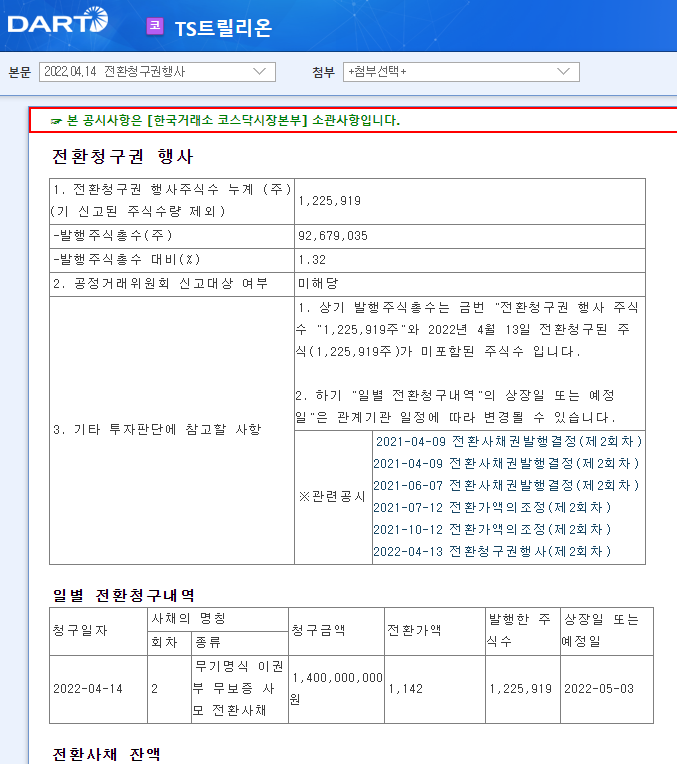677x764 pixels.
Task: Open second 2021-04-09 전환사채권발행결정 link
Action: [506, 463]
